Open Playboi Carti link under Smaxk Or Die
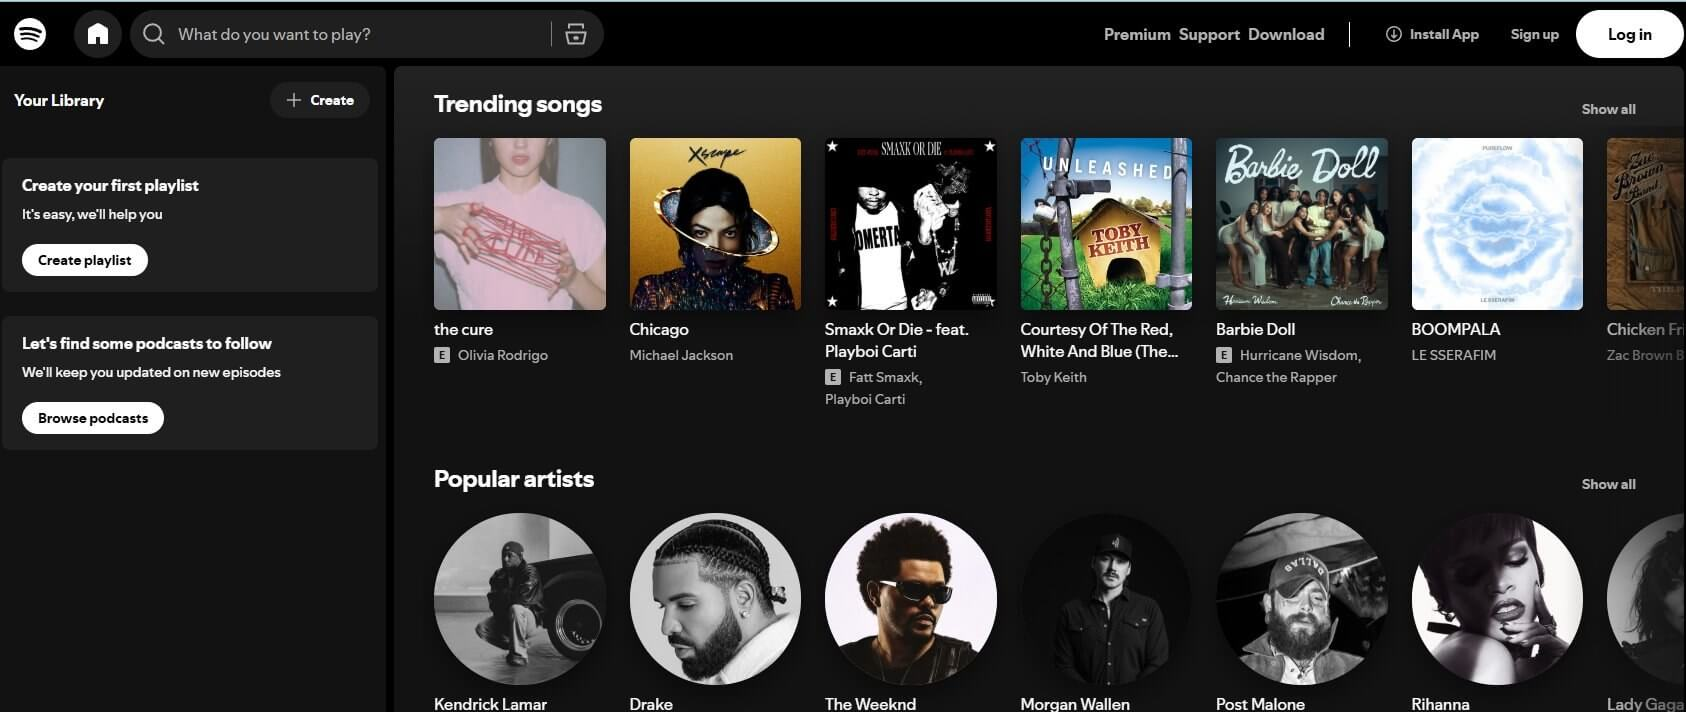Screen dimensions: 1686x712 [x=865, y=399]
